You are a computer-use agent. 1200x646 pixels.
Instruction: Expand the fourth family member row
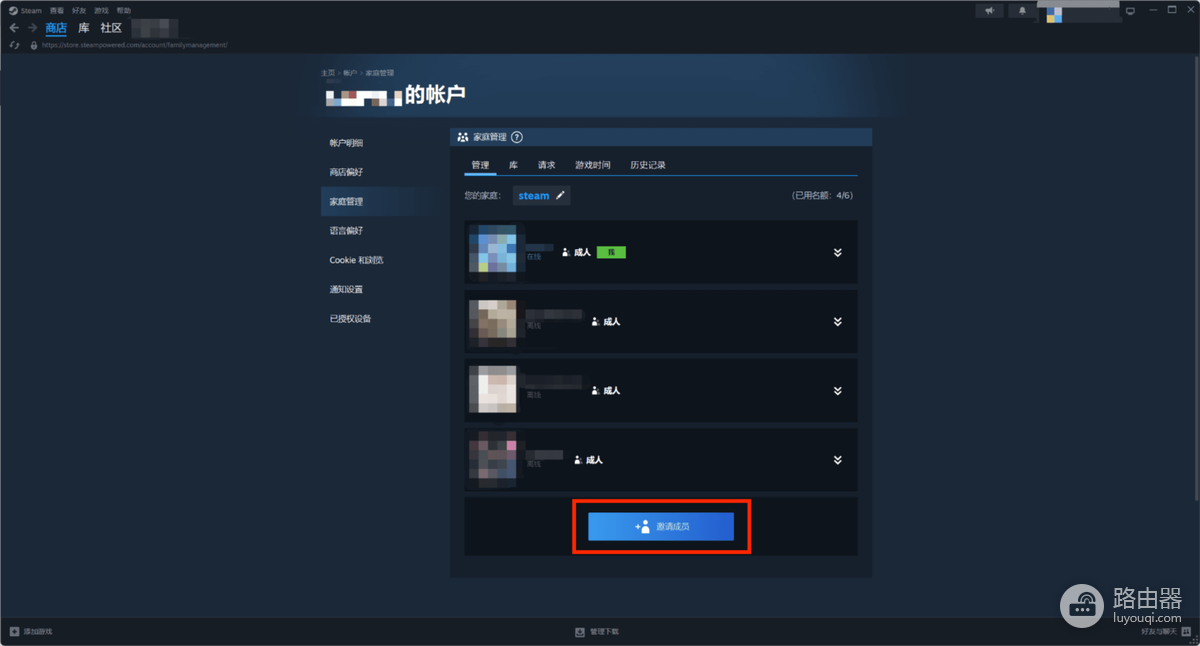pos(838,460)
